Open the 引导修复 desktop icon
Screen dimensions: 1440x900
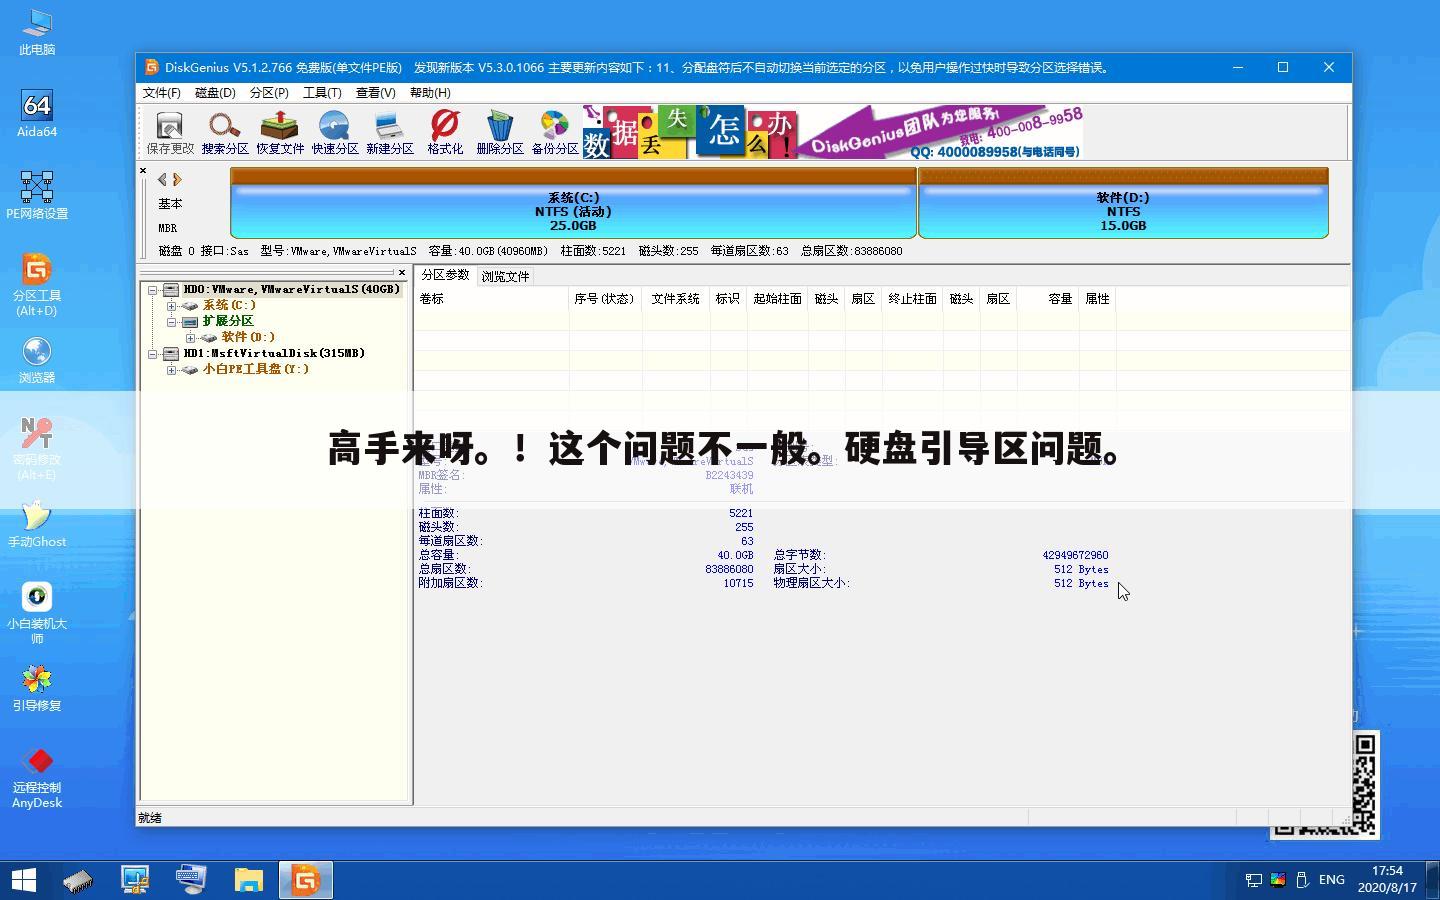(x=37, y=688)
